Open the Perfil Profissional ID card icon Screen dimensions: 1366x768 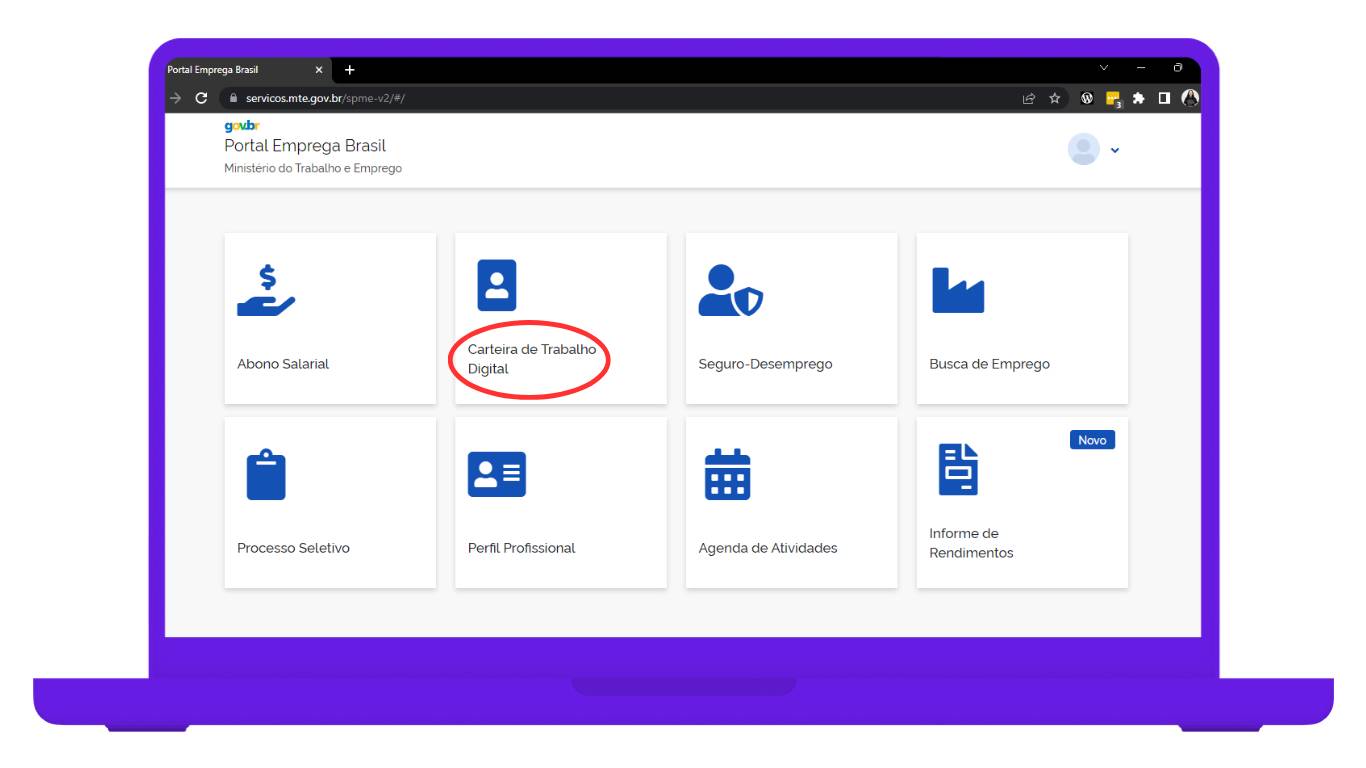[496, 474]
